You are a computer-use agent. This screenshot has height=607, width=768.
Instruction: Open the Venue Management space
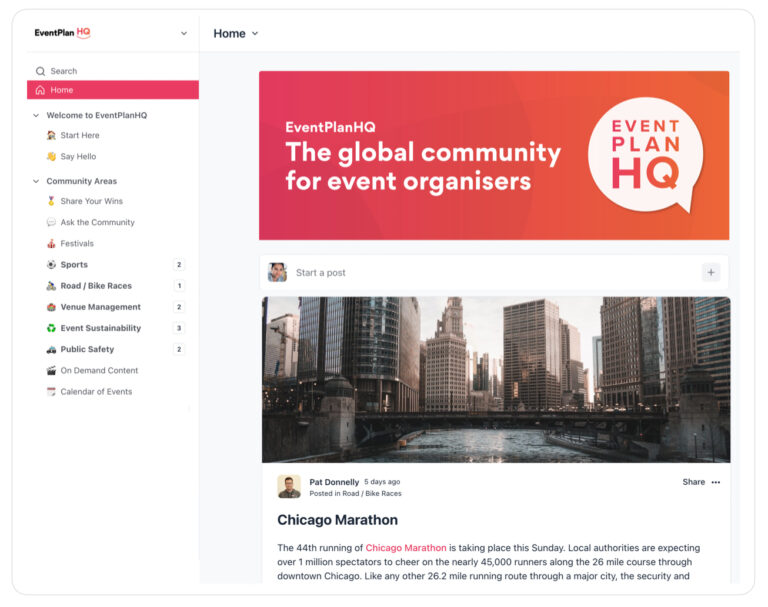click(100, 307)
